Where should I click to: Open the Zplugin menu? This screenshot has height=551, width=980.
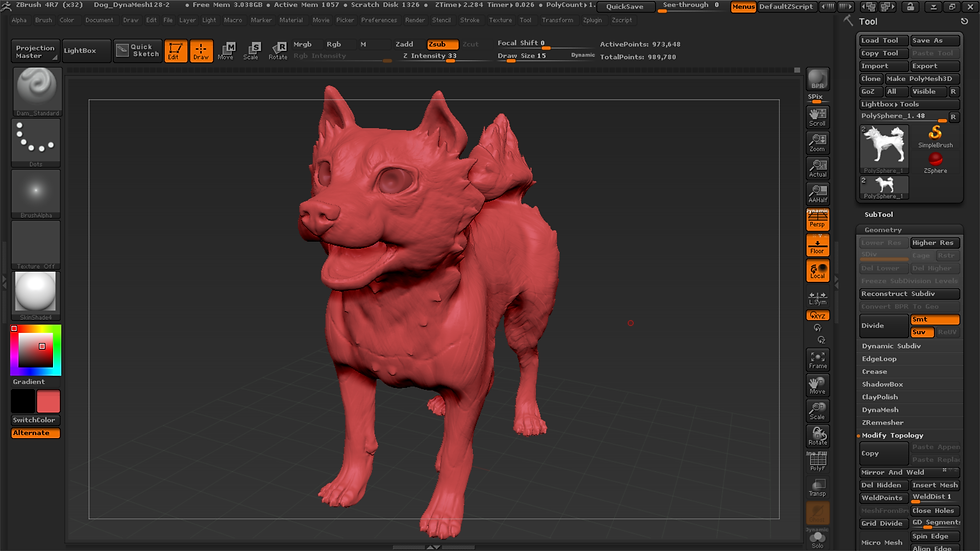click(592, 20)
